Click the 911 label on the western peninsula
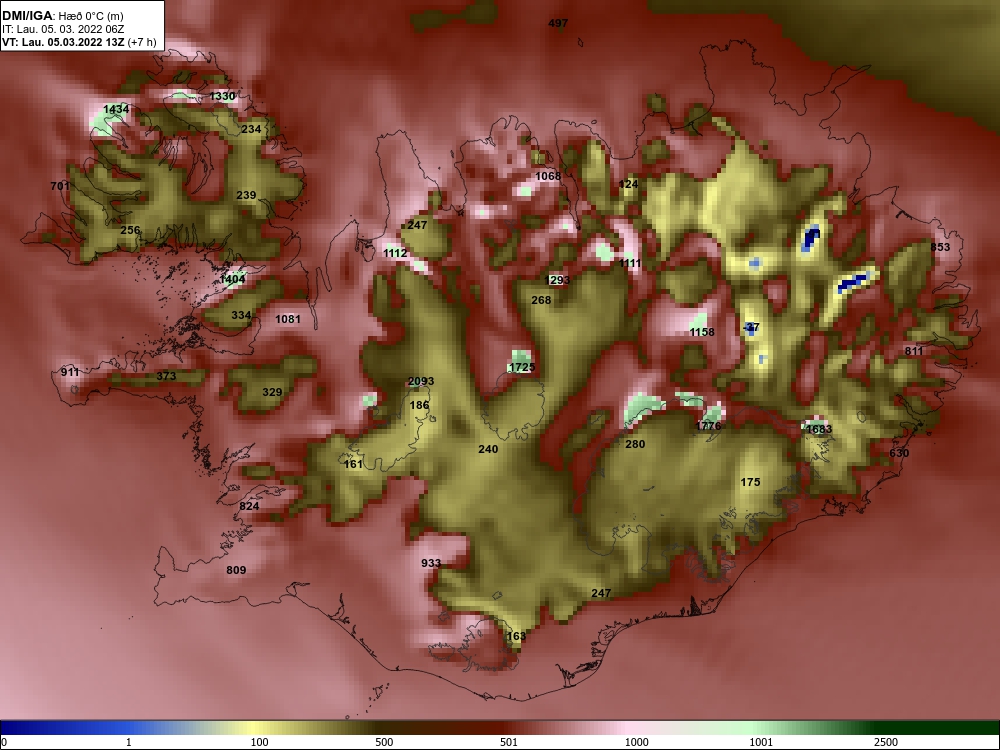Image resolution: width=1000 pixels, height=750 pixels. (x=70, y=372)
